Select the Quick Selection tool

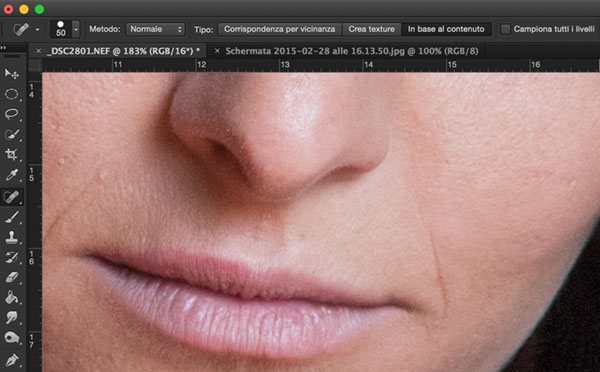click(11, 134)
